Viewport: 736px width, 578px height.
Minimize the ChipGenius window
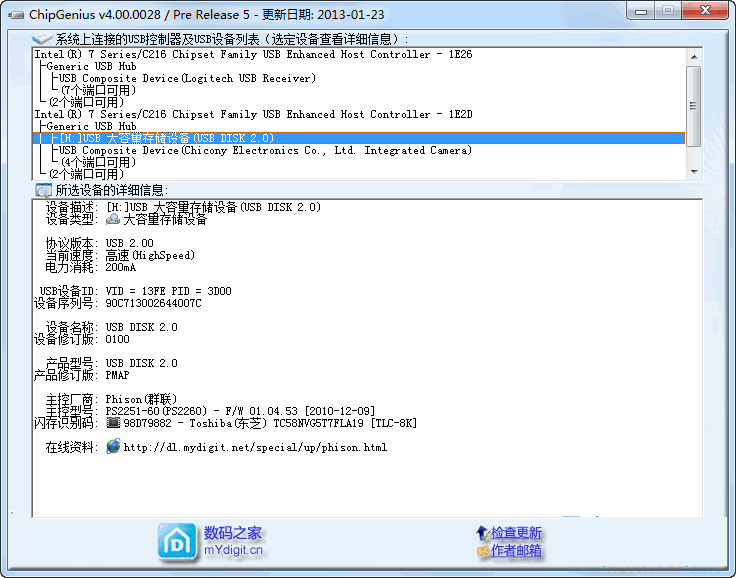641,11
